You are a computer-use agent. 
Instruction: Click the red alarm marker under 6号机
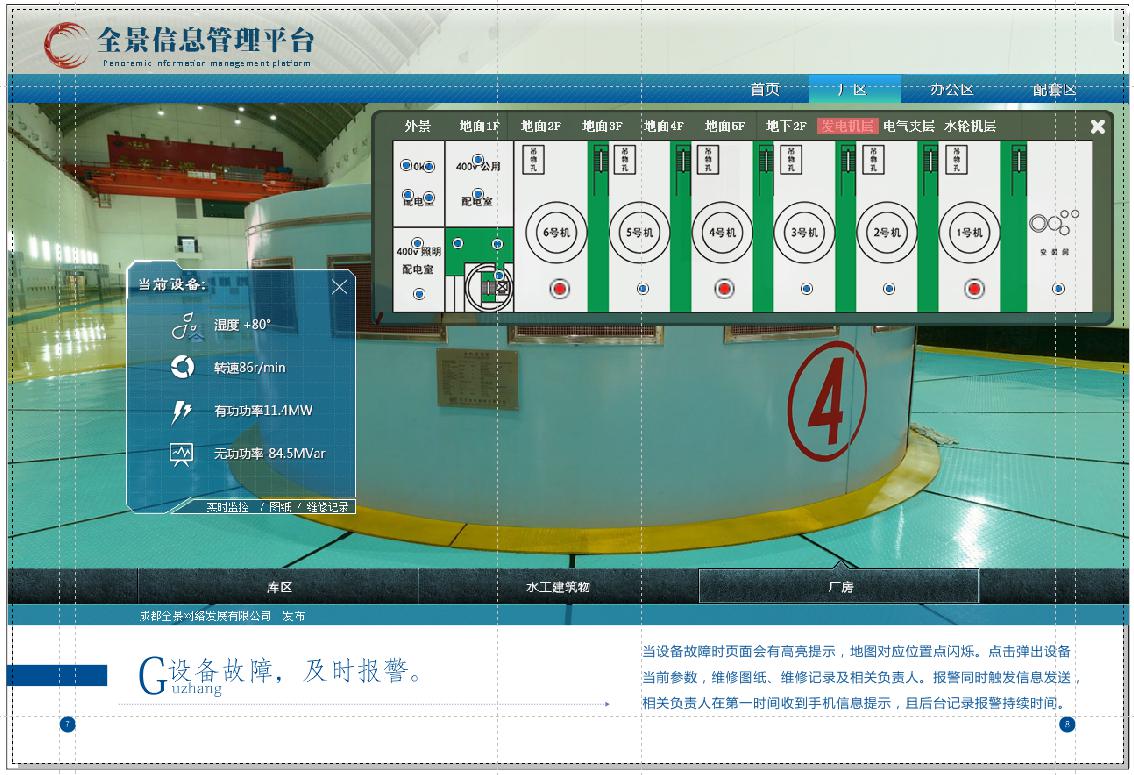(559, 289)
